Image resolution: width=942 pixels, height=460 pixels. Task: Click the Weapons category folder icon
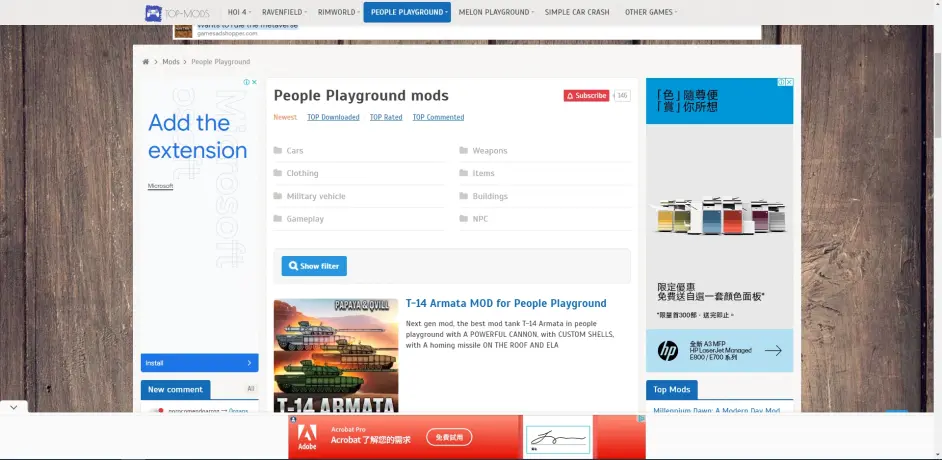[x=464, y=150]
